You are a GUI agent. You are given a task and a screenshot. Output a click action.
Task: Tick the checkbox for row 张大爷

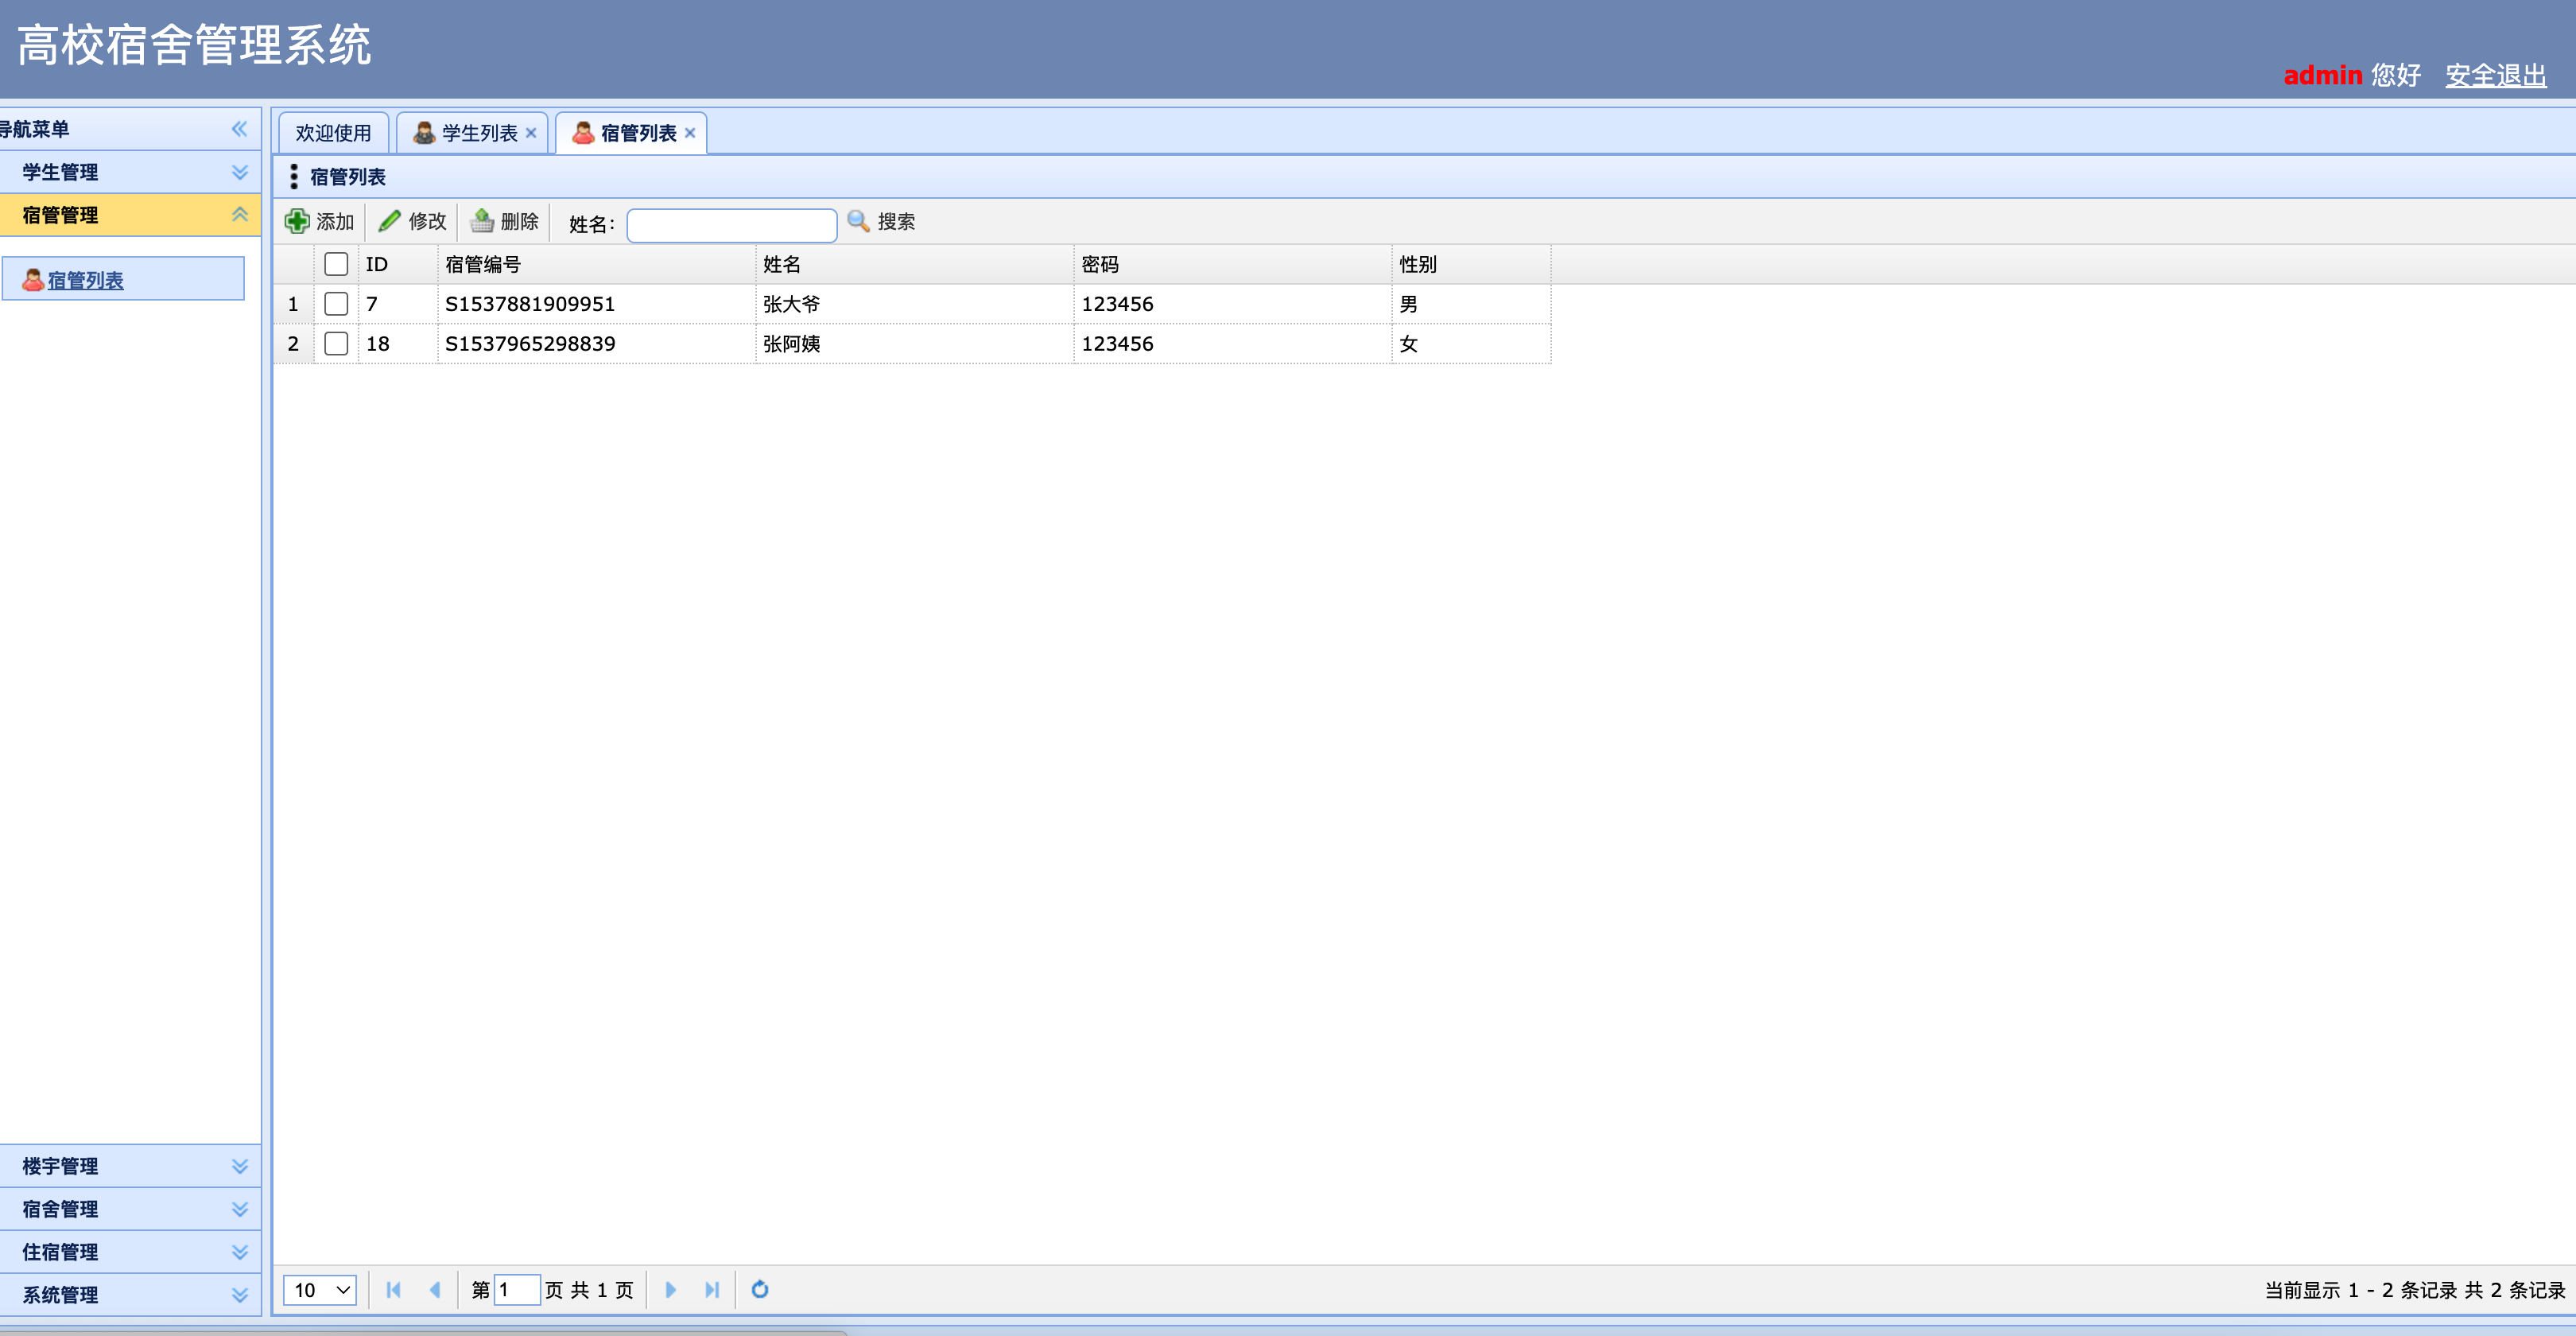(x=336, y=304)
